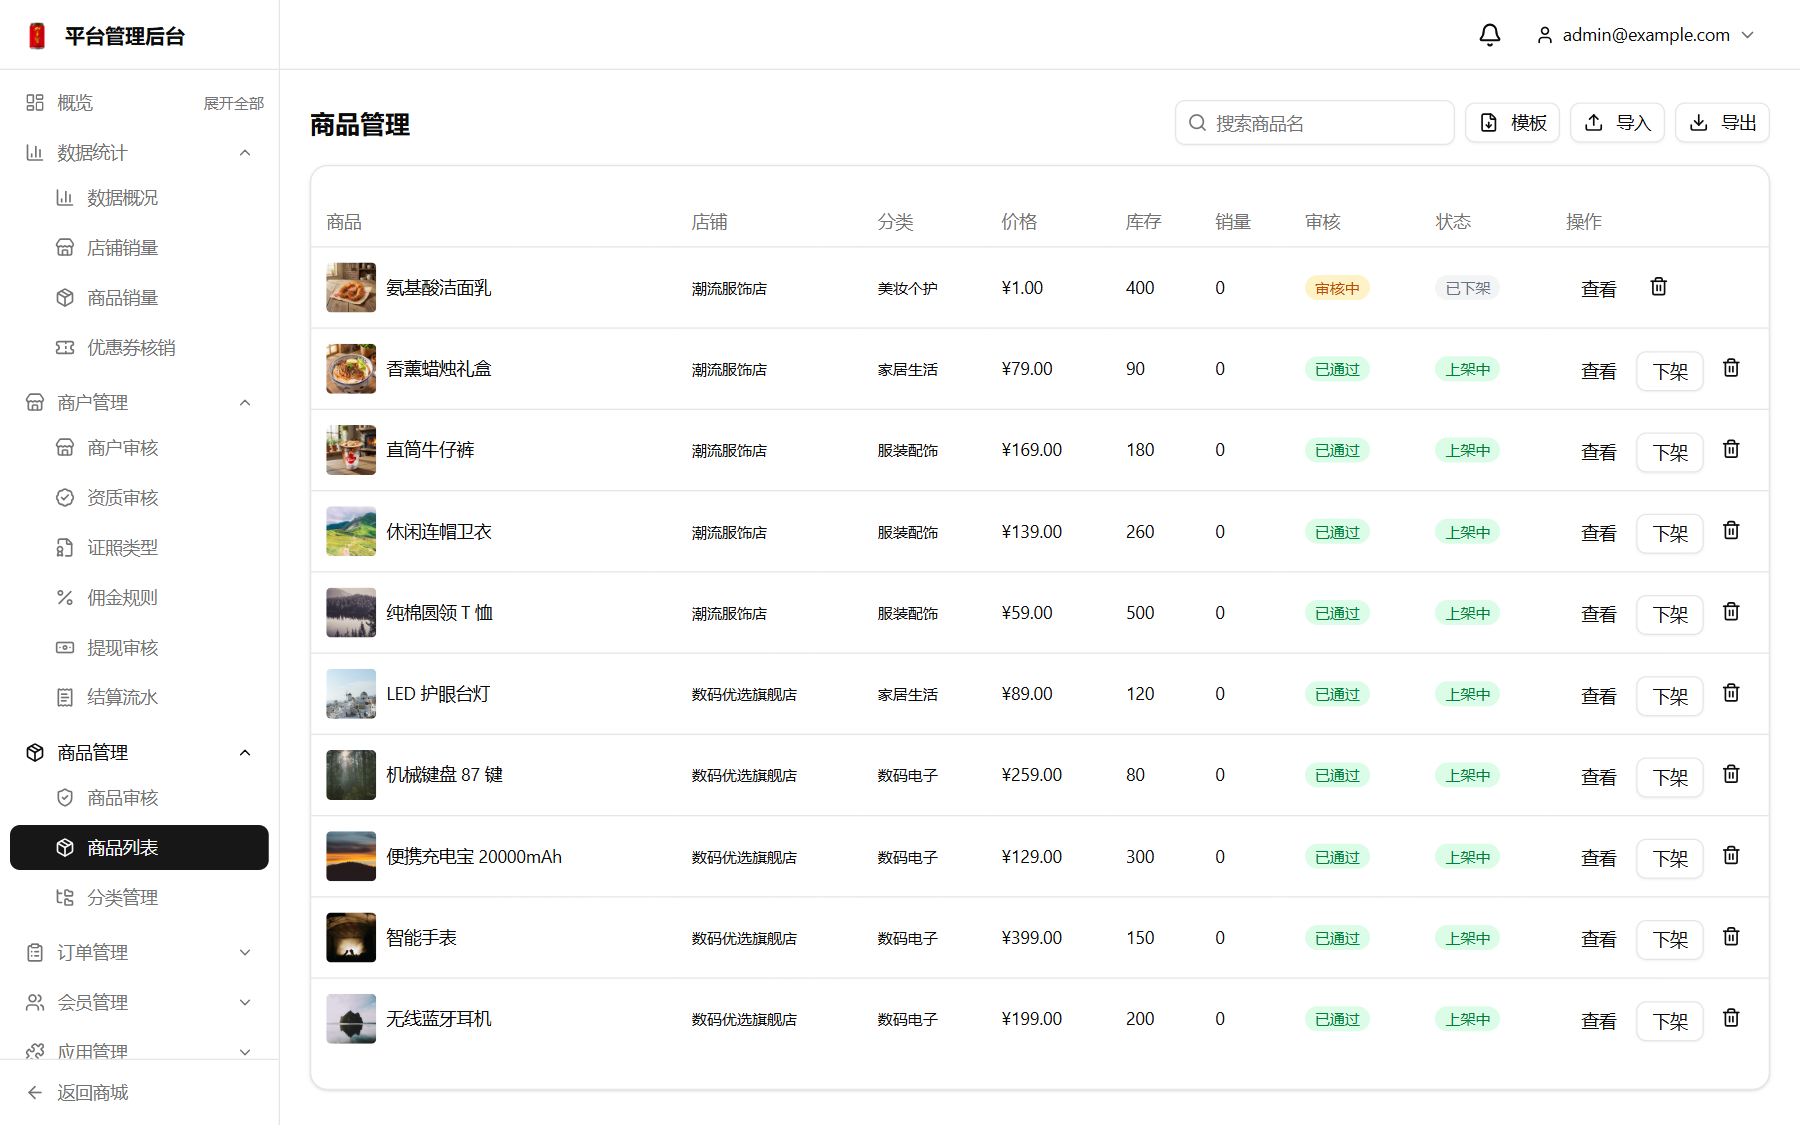Delete 直筒牛仔裤 using its trash icon
Viewport: 1800px width, 1125px height.
click(1731, 449)
